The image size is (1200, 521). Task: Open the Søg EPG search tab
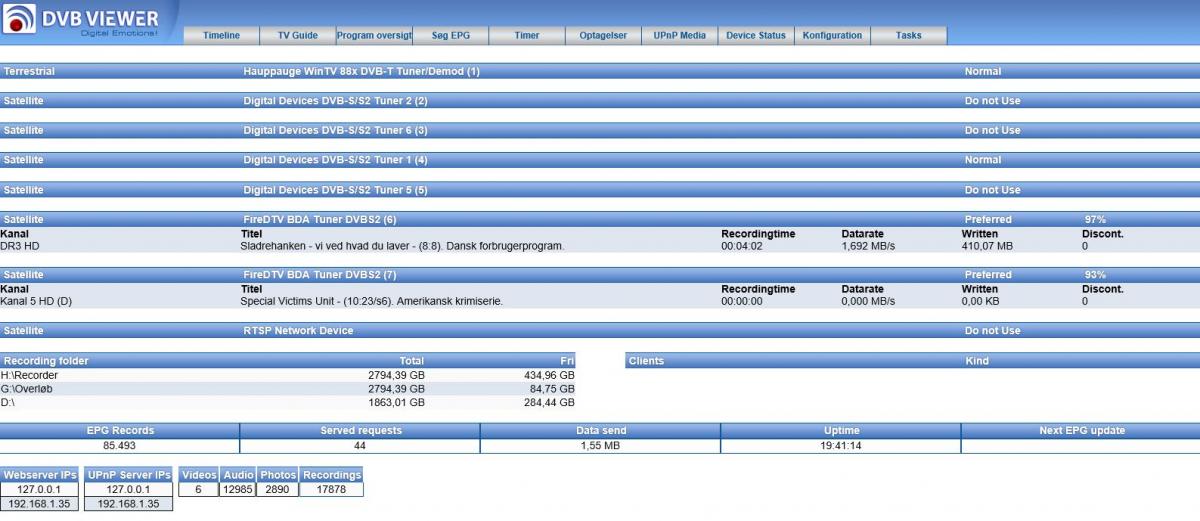click(x=450, y=35)
